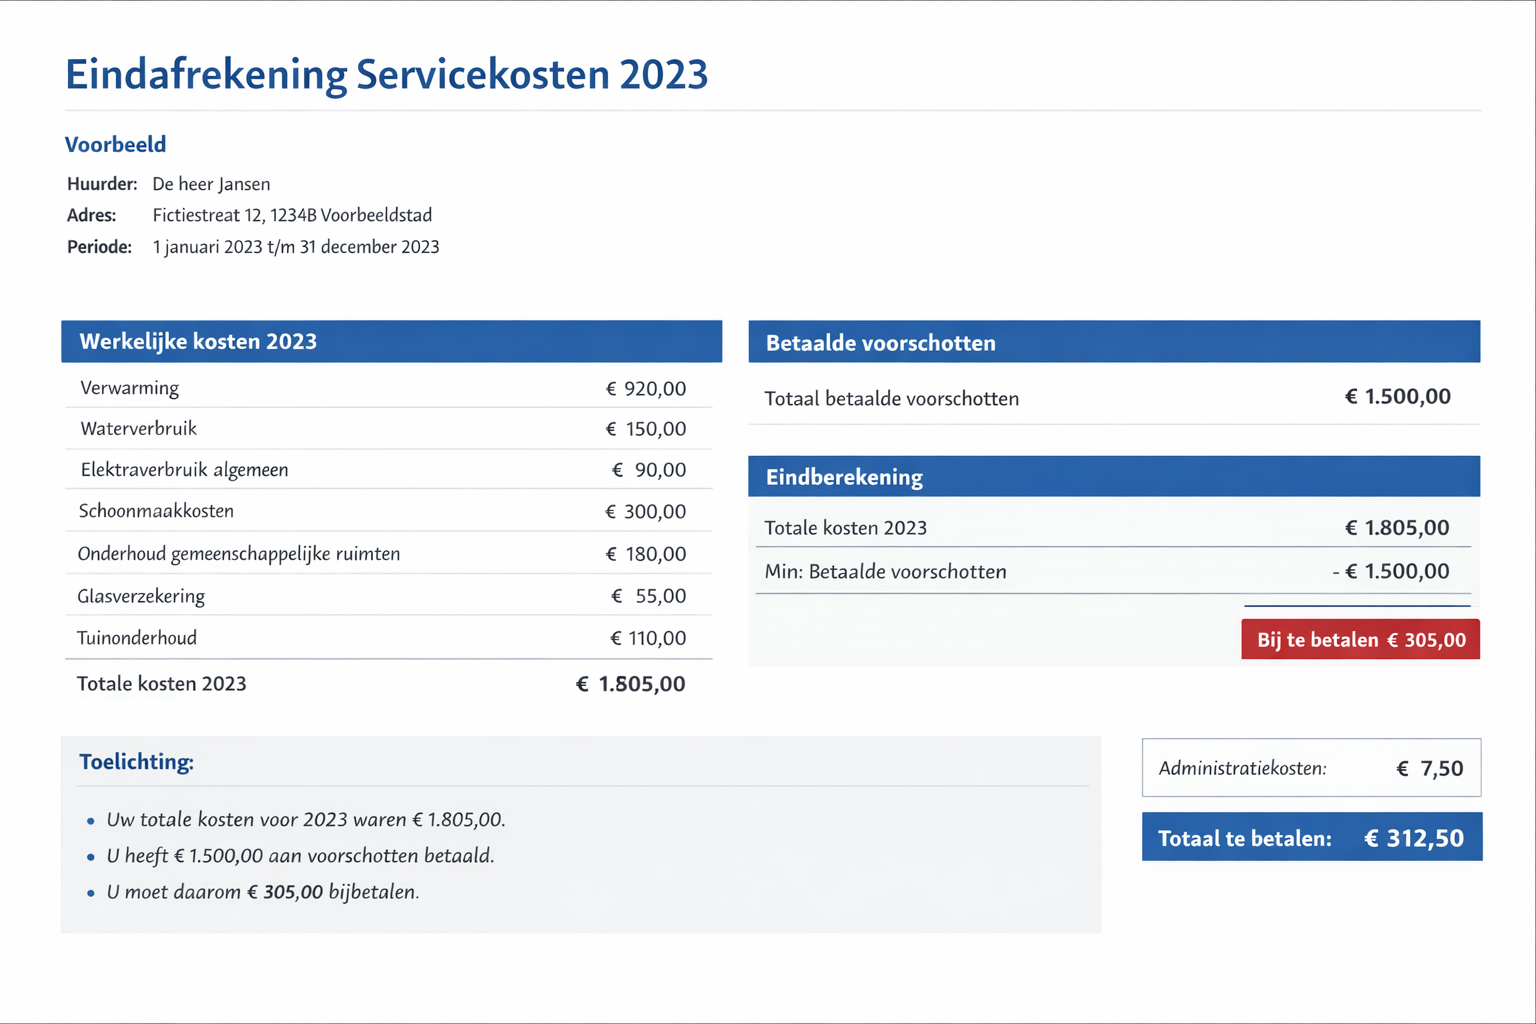This screenshot has height=1024, width=1536.
Task: Click the Betaalde voorschotten section header
Action: [x=1113, y=343]
